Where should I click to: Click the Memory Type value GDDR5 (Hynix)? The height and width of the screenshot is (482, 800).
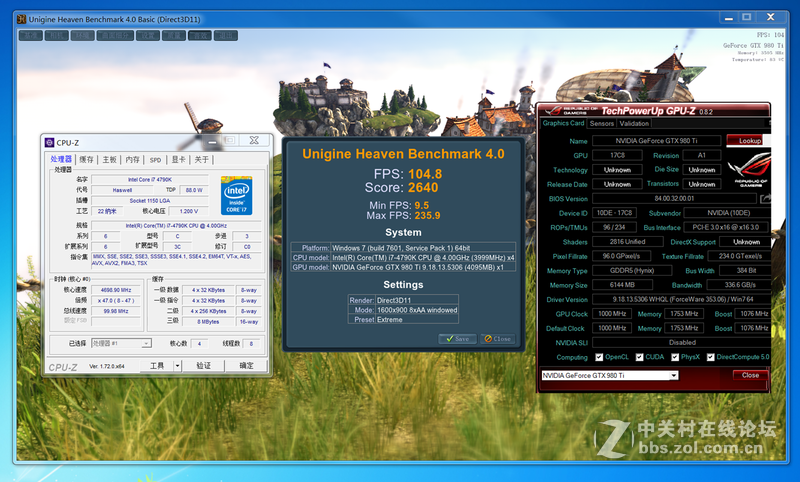point(632,271)
